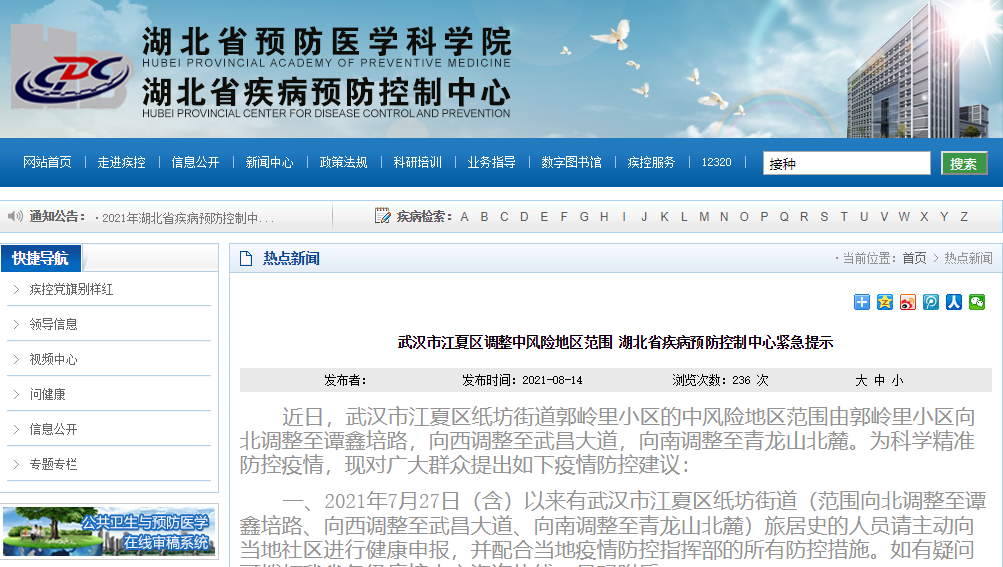
Task: Set article font size to 中
Action: click(879, 380)
